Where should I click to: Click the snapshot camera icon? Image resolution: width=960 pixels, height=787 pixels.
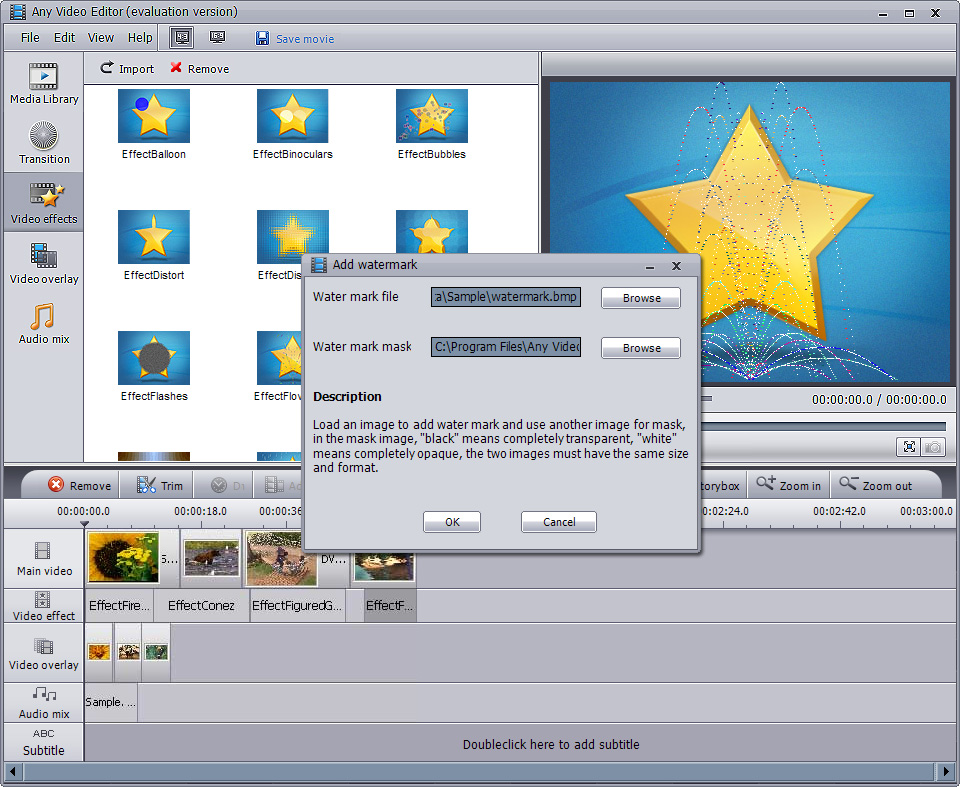[933, 447]
